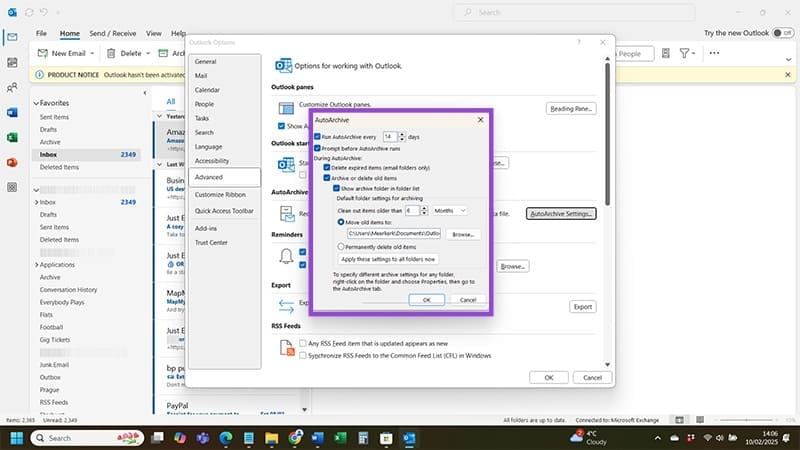Launch Word from the Outlook sidebar
The width and height of the screenshot is (800, 450).
[12, 112]
